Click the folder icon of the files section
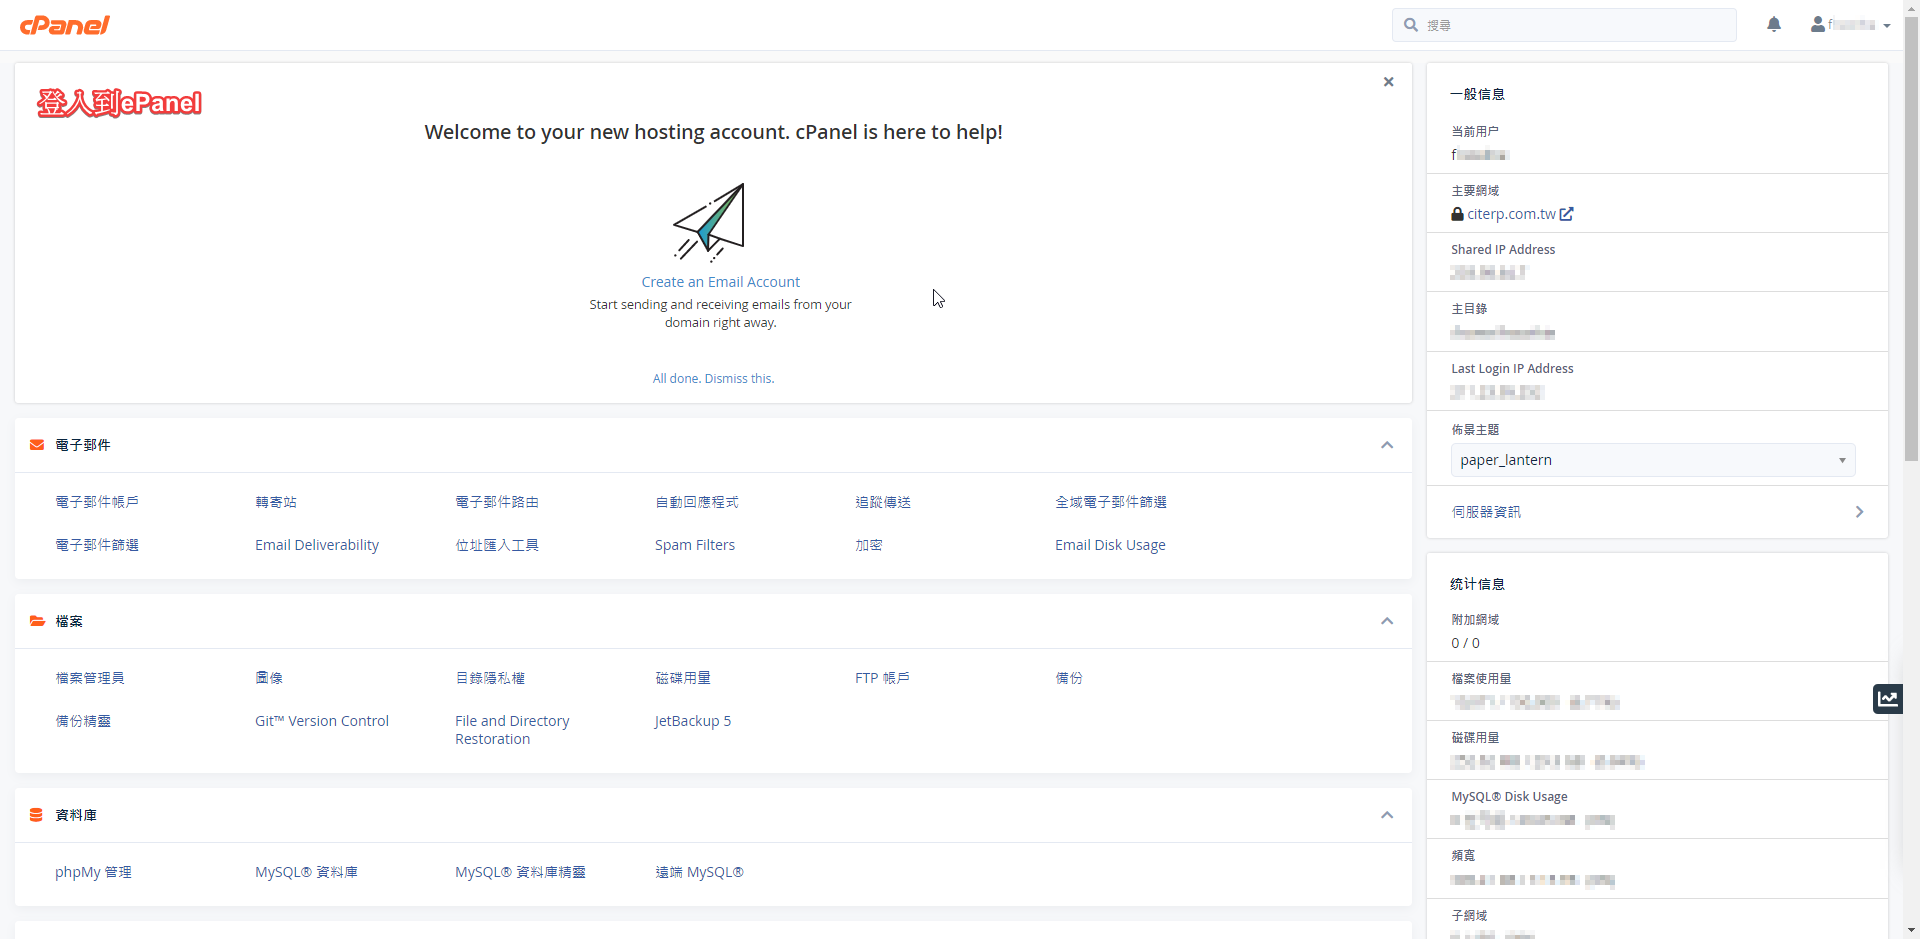The height and width of the screenshot is (939, 1920). [x=37, y=621]
